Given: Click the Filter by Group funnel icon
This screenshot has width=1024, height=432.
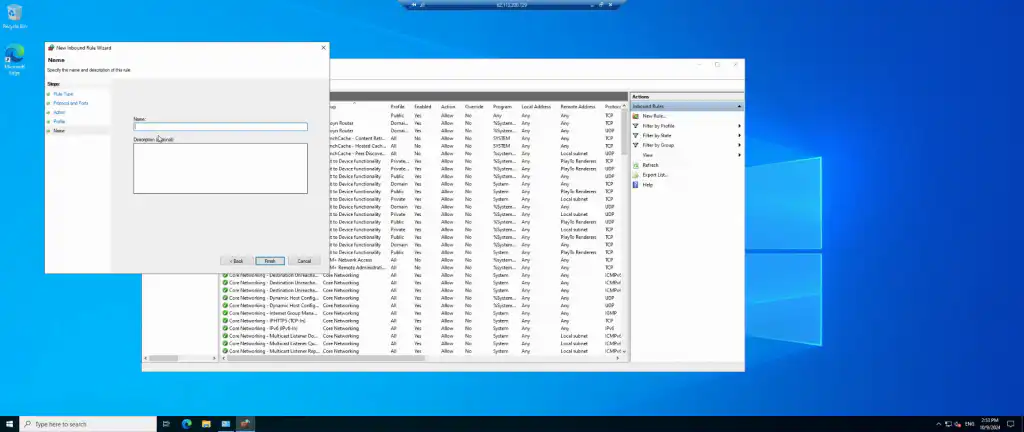Looking at the screenshot, I should point(635,145).
